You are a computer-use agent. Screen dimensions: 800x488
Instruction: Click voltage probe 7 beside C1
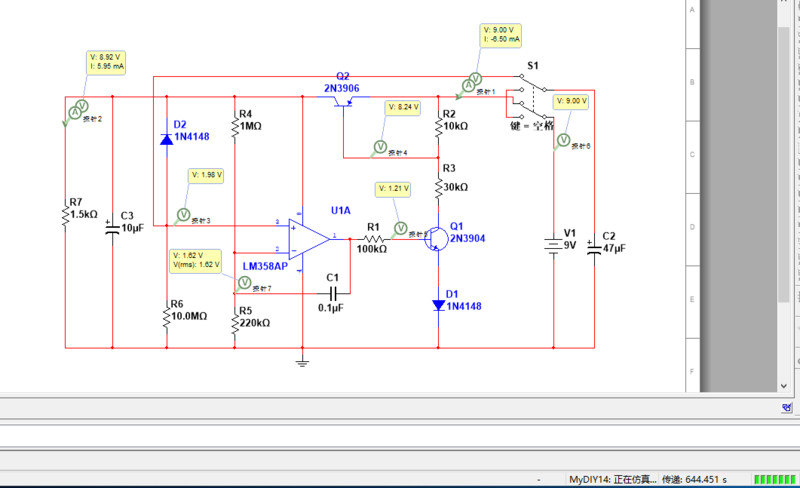click(x=240, y=283)
